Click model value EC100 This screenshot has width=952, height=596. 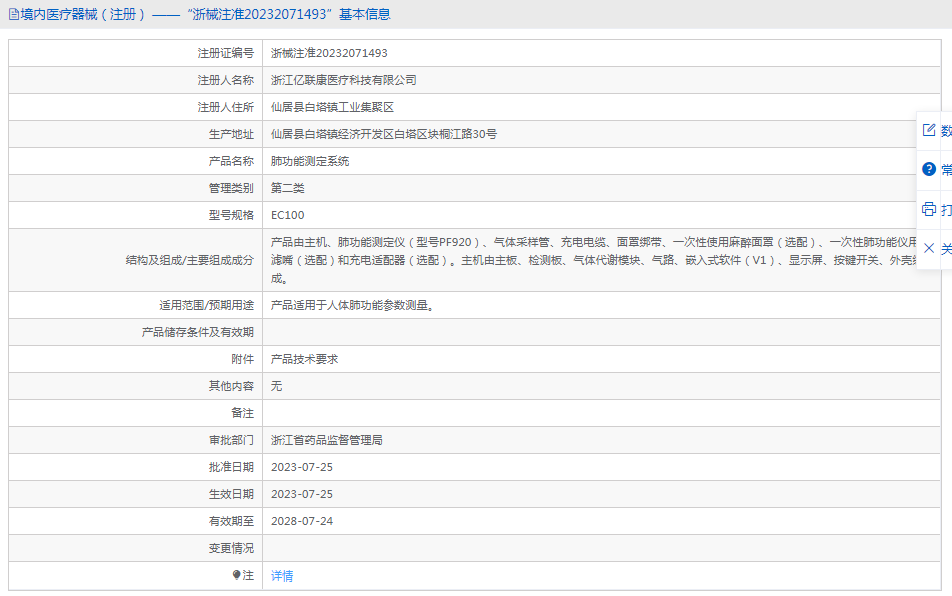pos(287,215)
